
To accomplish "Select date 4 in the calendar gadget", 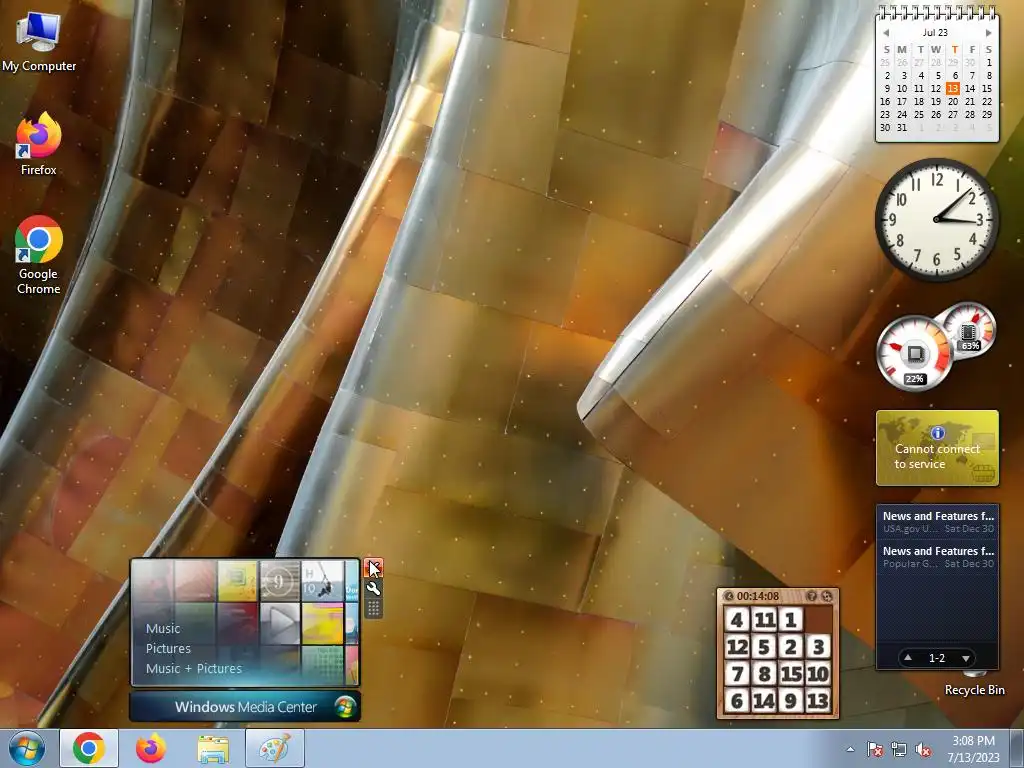I will pyautogui.click(x=921, y=75).
